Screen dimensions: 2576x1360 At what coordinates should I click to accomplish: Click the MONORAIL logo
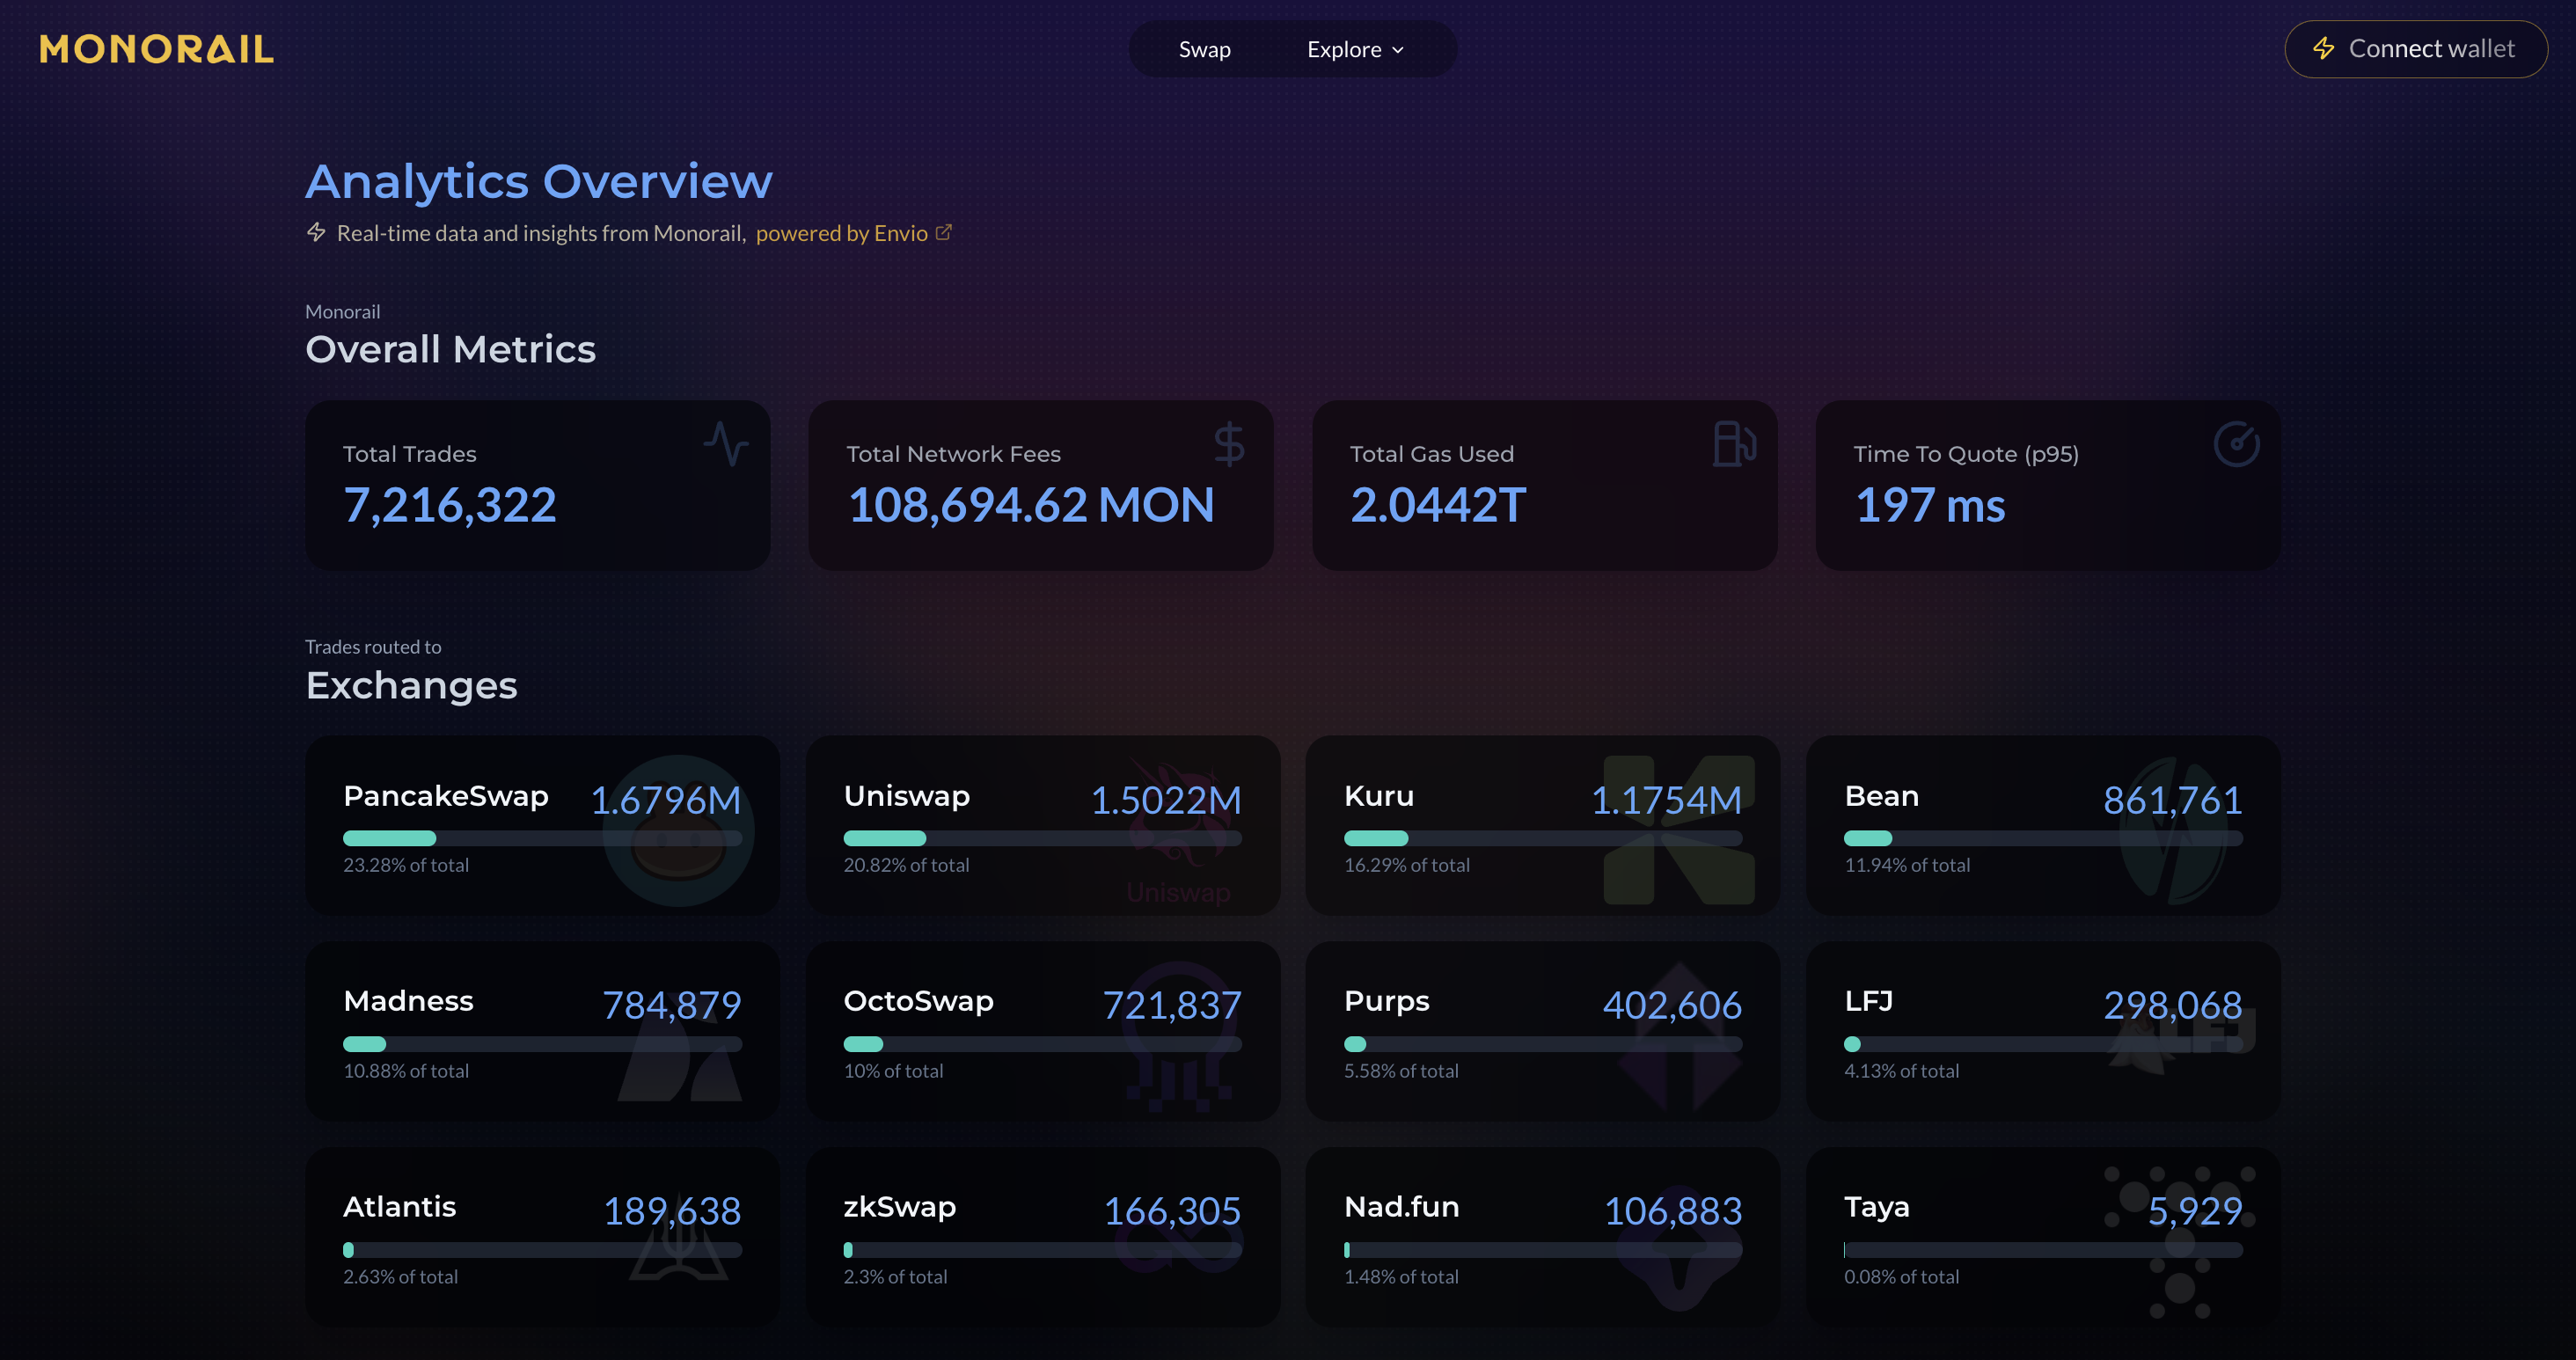tap(156, 49)
